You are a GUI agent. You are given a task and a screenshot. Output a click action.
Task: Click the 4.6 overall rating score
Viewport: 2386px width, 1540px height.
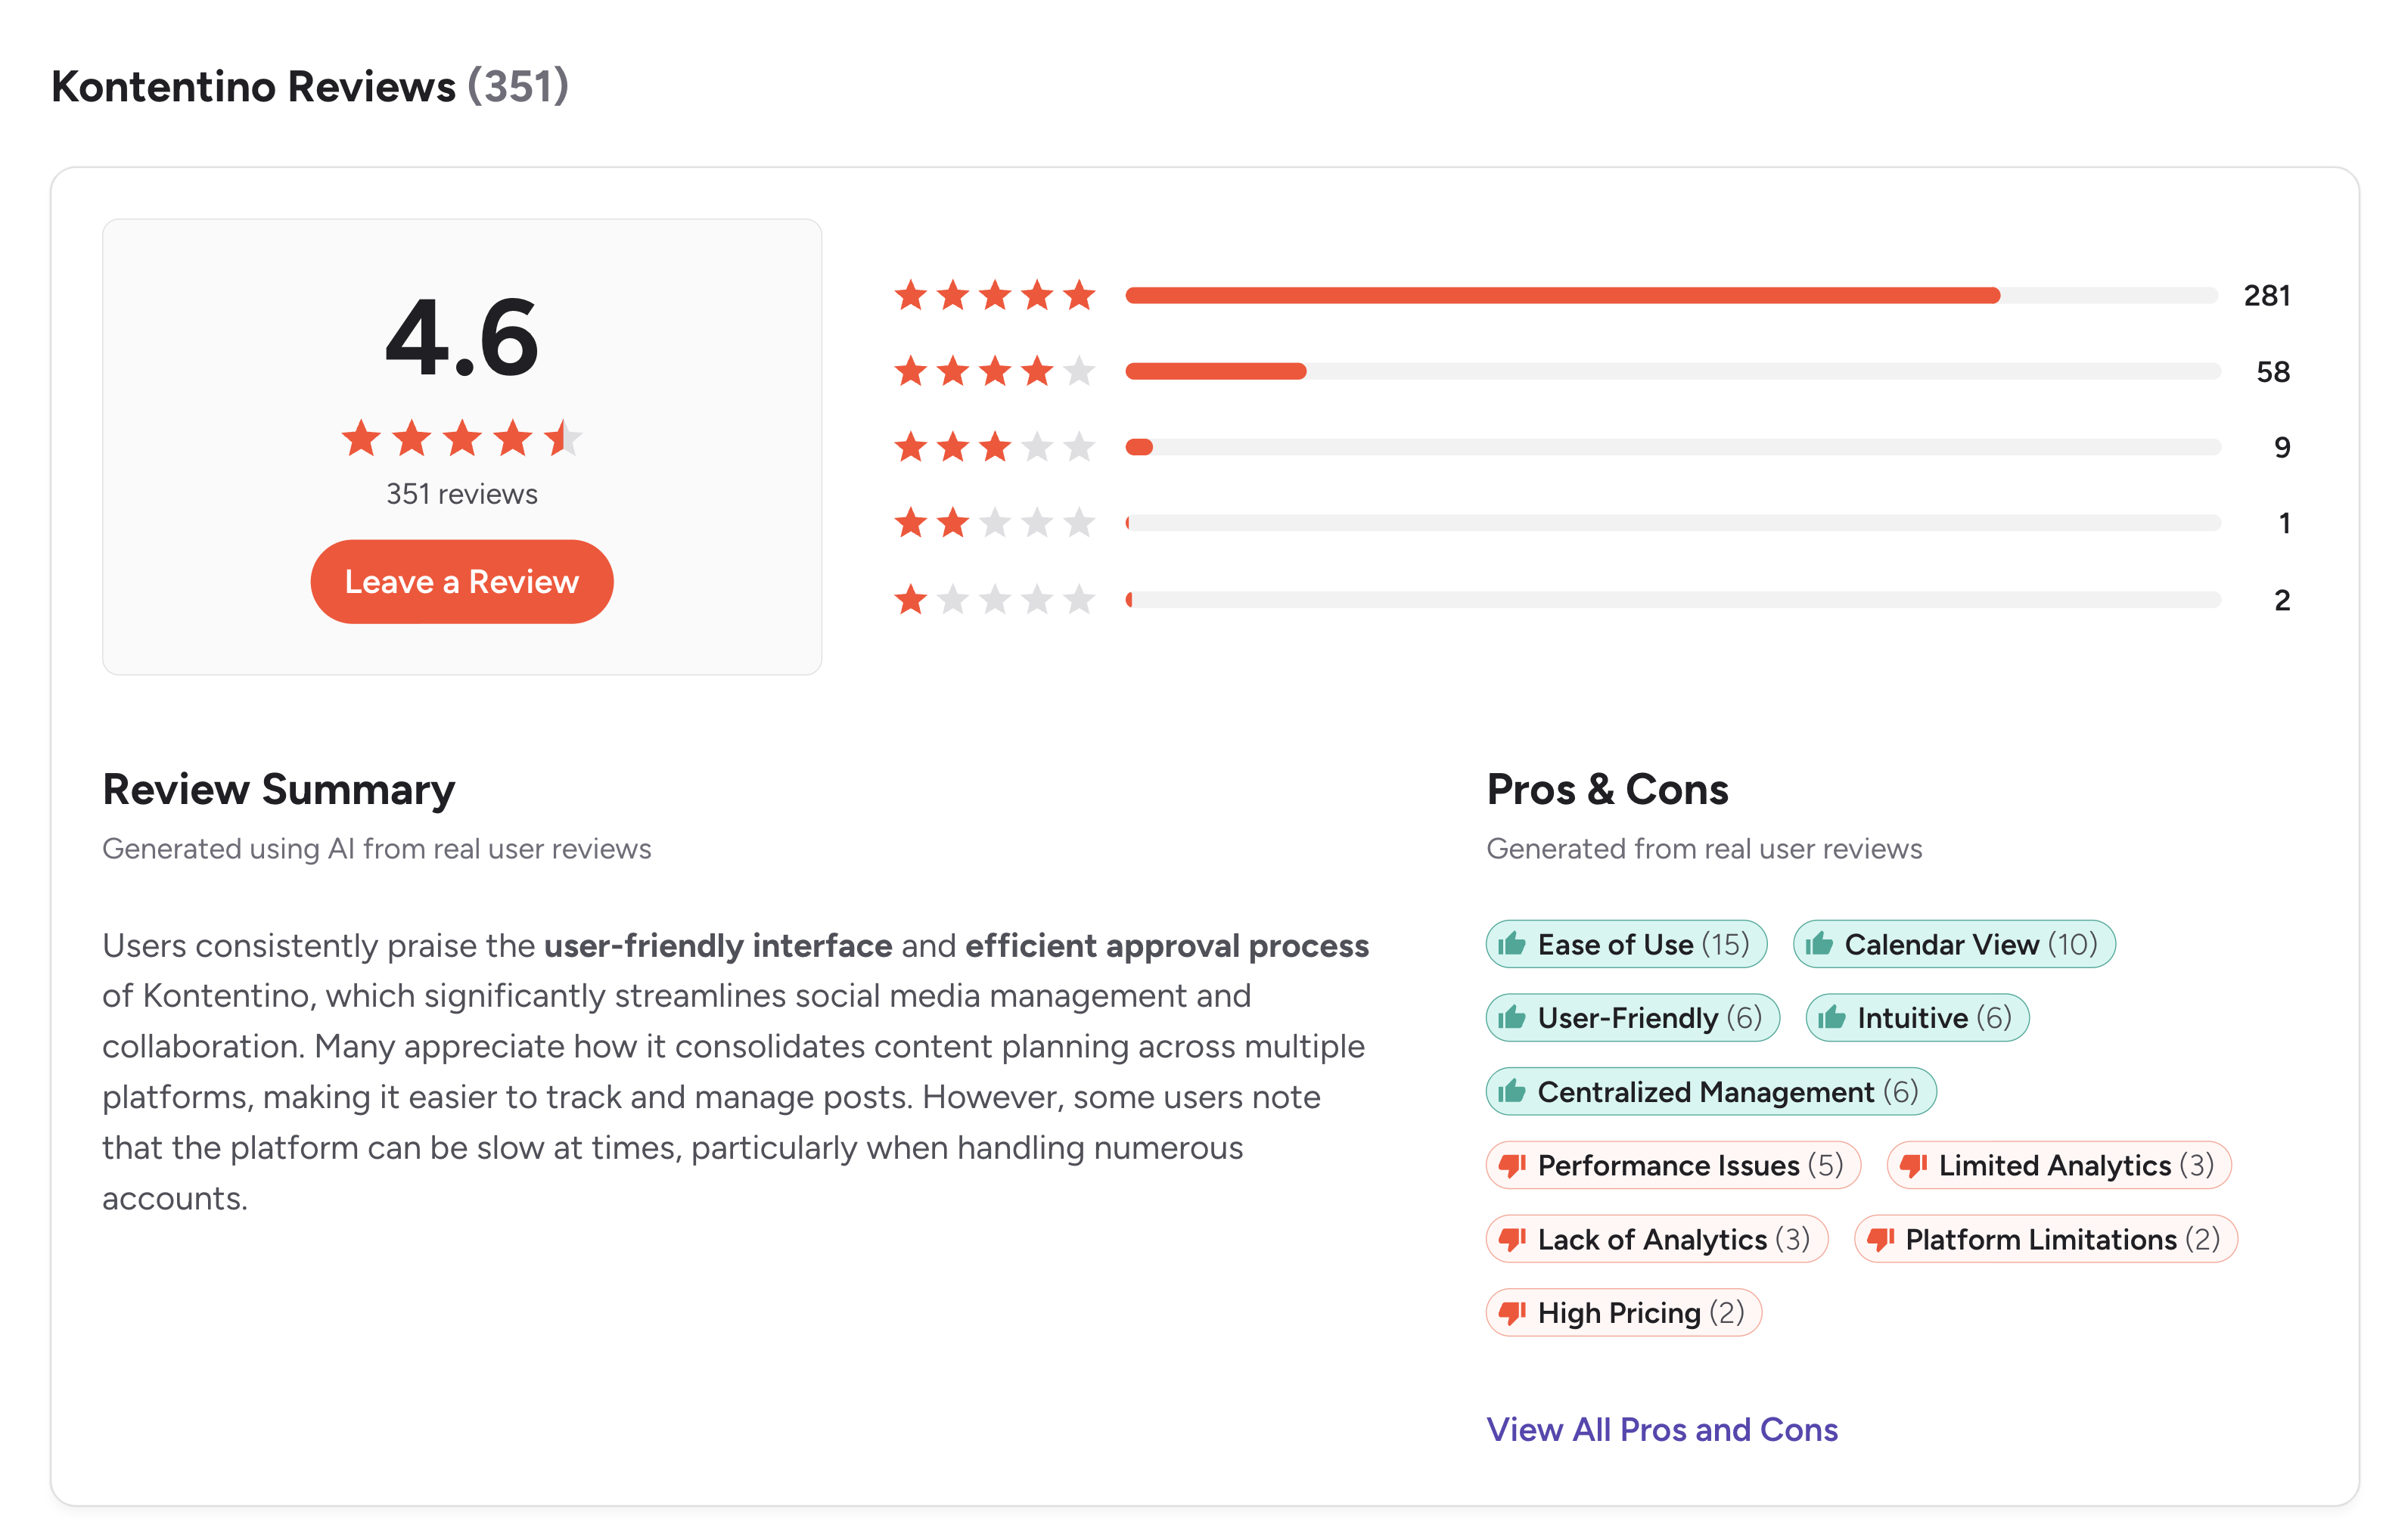click(461, 337)
